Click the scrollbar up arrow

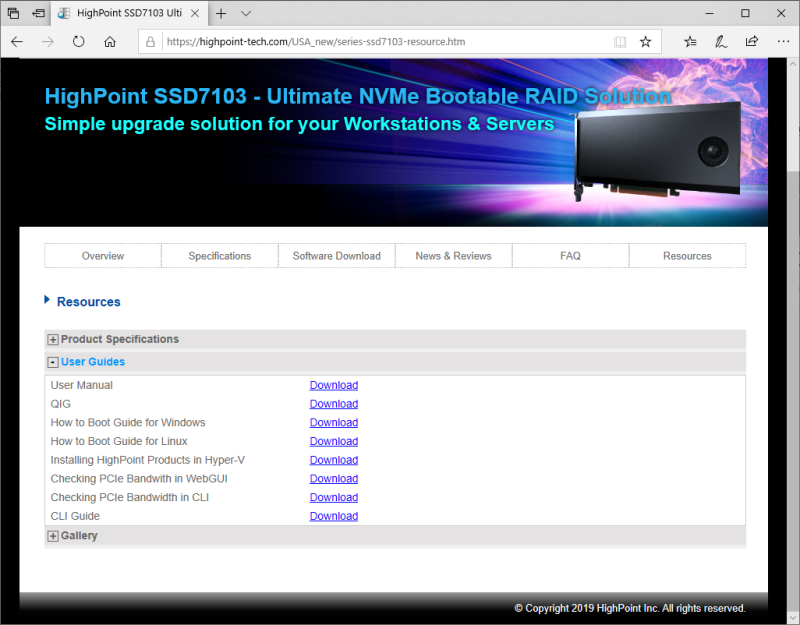point(793,64)
